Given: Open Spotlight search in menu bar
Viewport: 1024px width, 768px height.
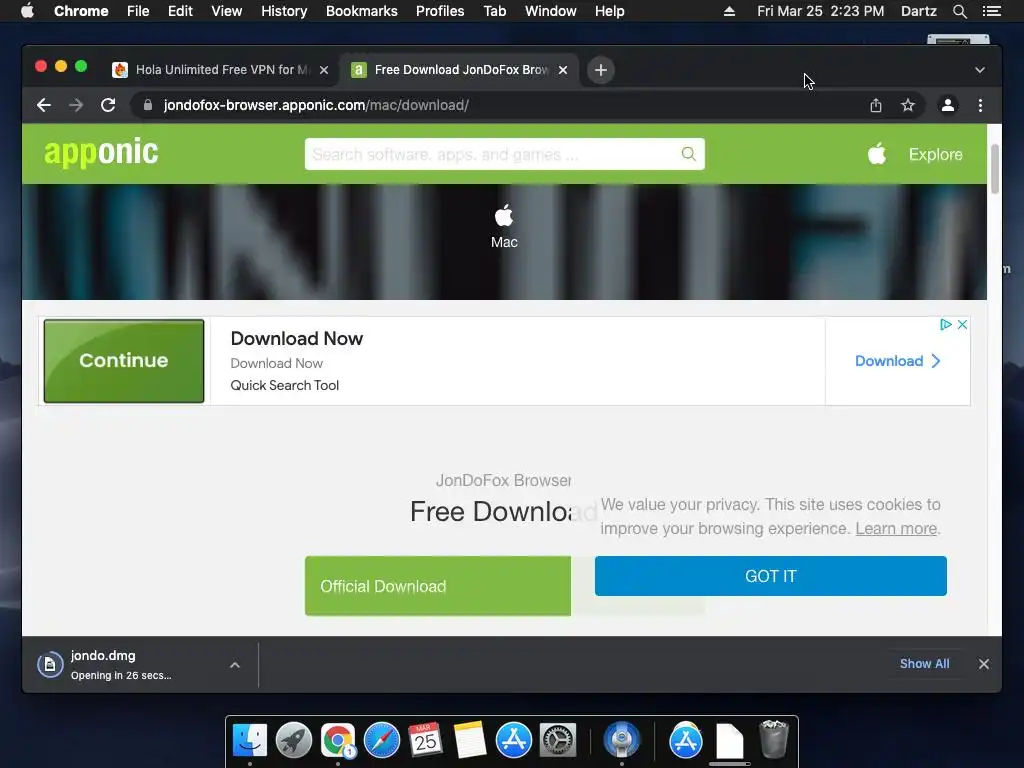Looking at the screenshot, I should (x=959, y=11).
